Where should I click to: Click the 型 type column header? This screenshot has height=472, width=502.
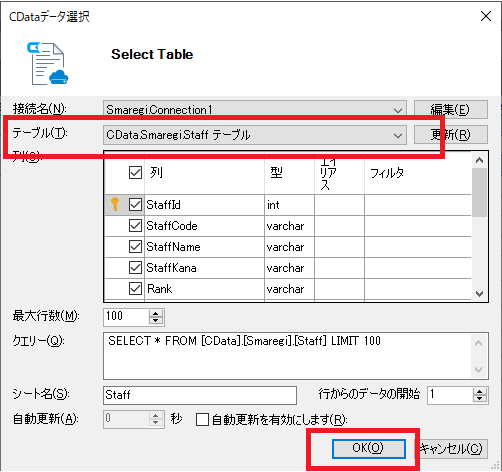(289, 173)
